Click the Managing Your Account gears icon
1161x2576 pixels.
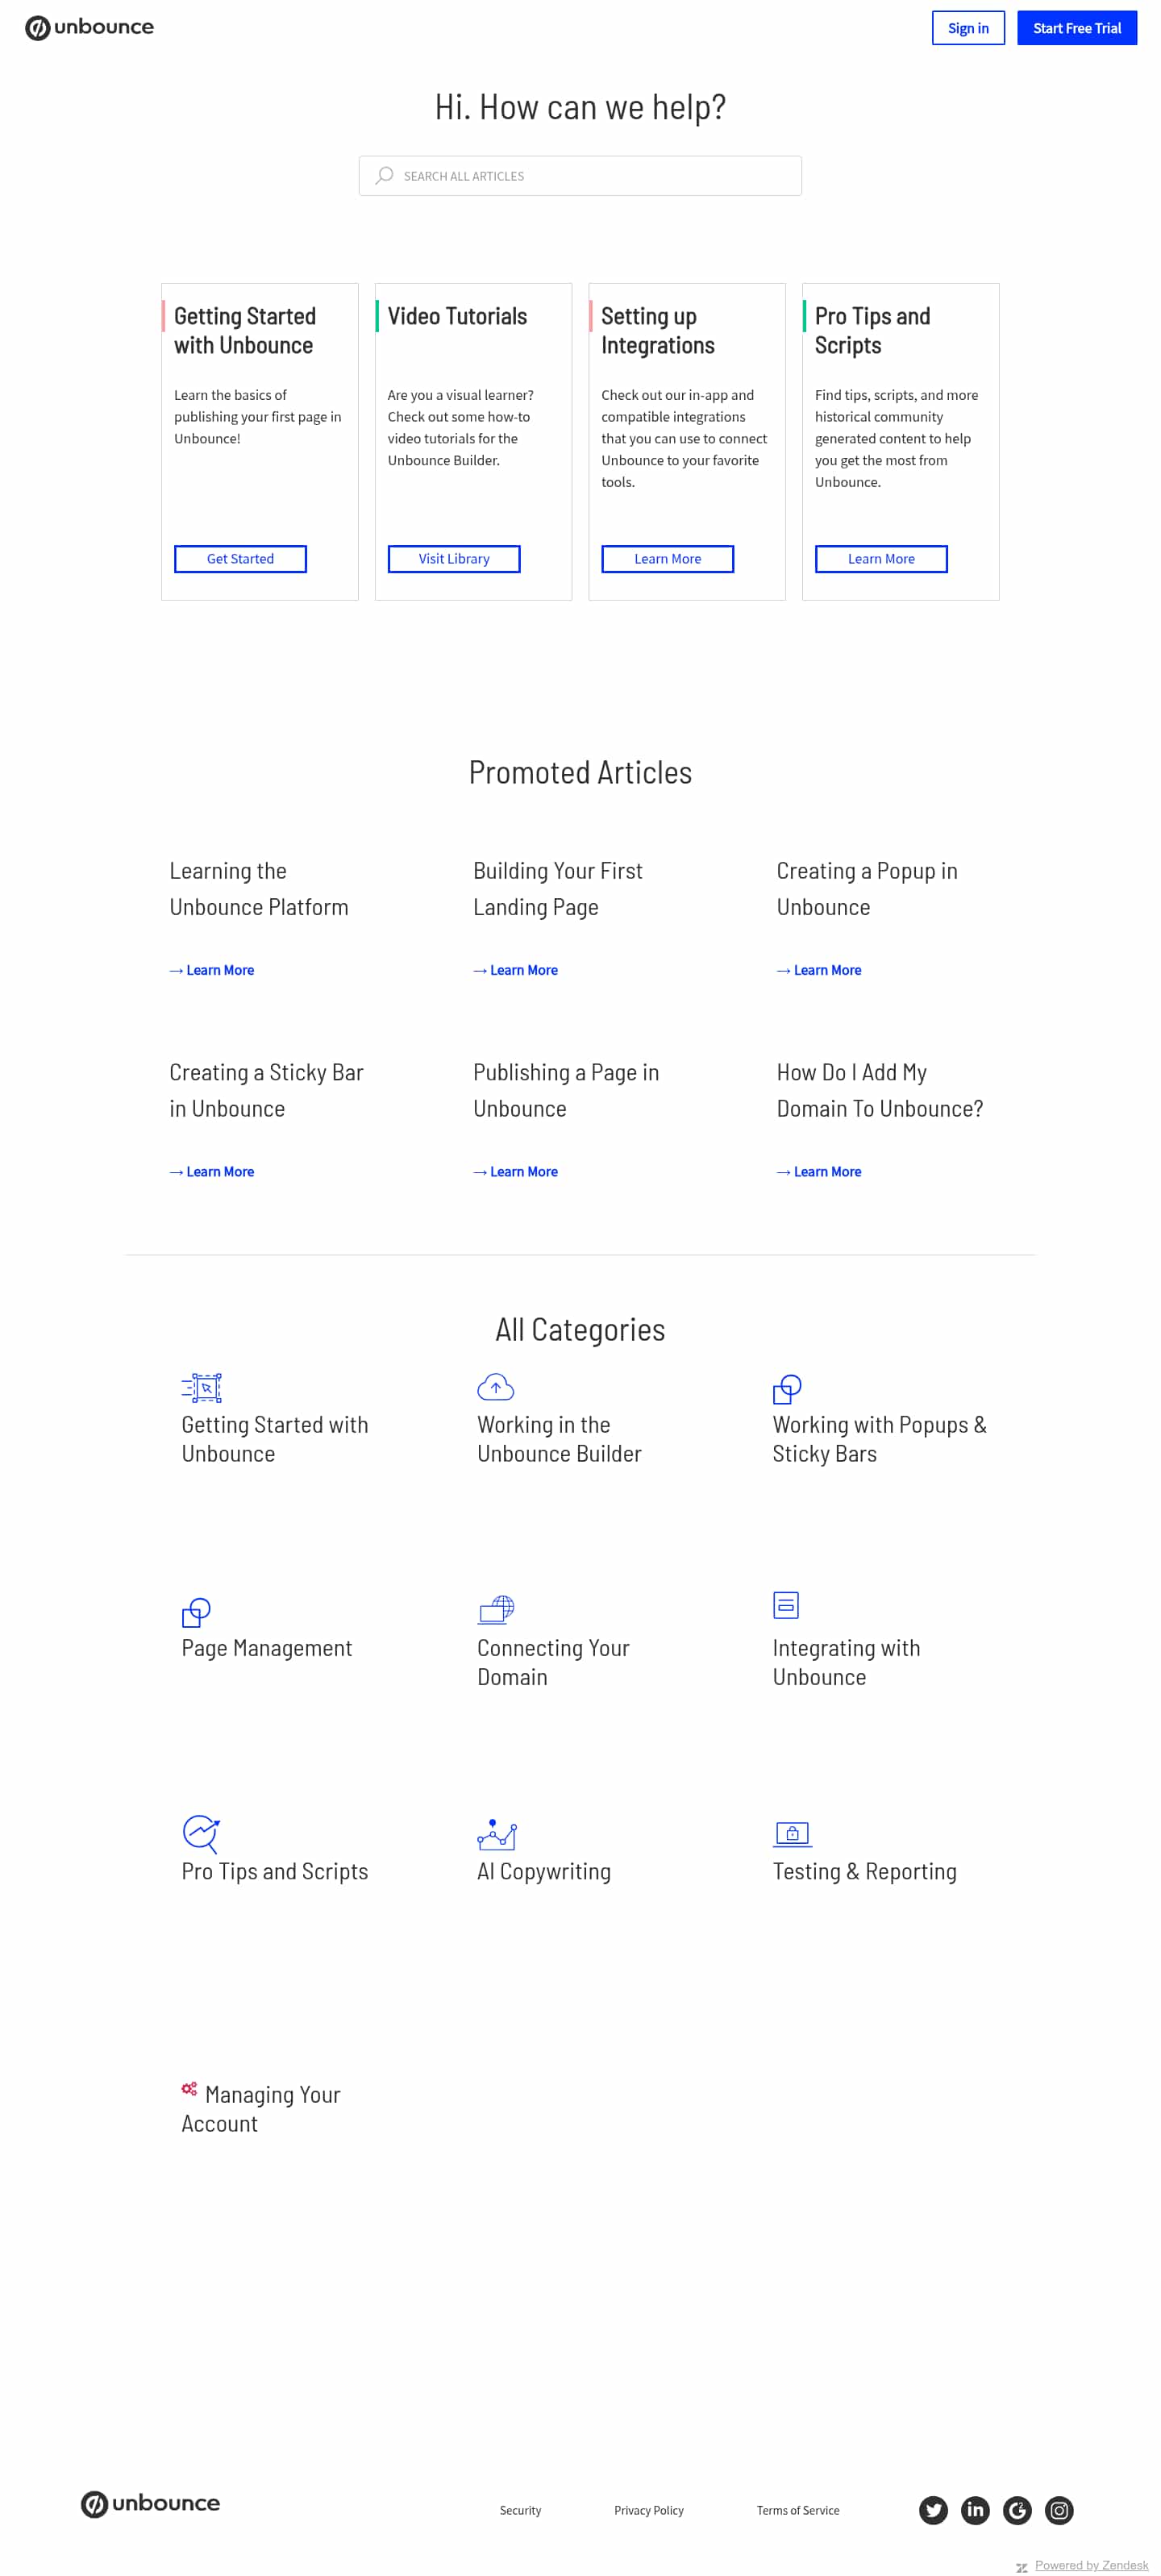(x=189, y=2089)
